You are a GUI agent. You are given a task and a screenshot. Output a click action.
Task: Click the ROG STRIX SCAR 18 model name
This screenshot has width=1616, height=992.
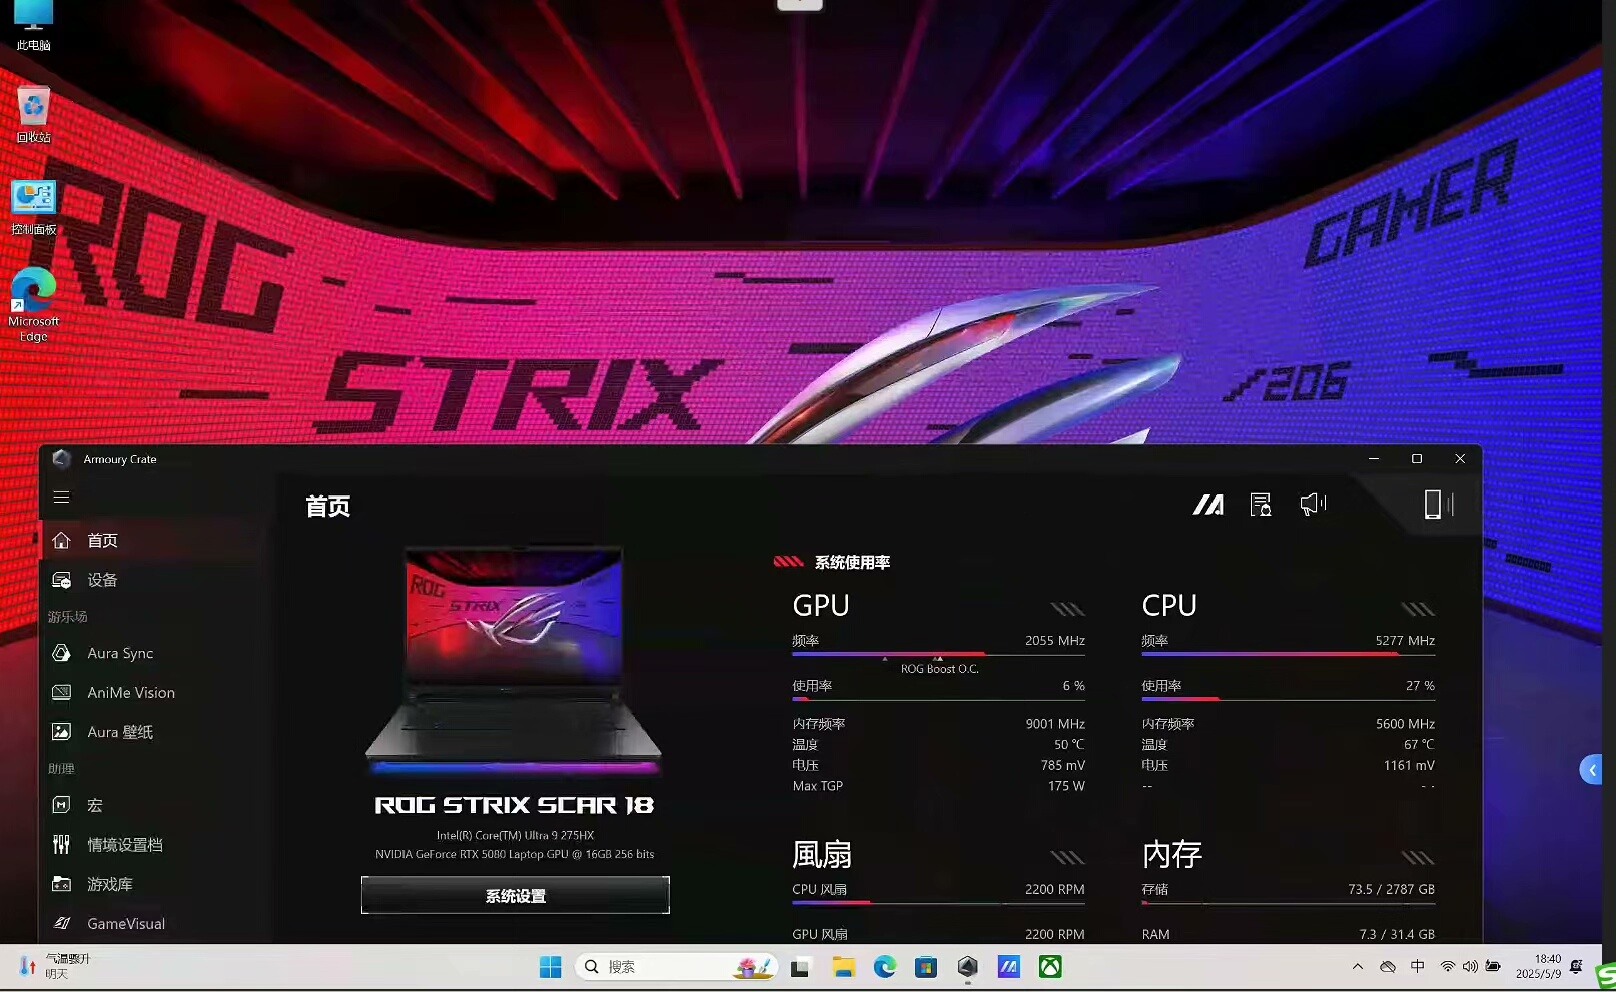[514, 805]
